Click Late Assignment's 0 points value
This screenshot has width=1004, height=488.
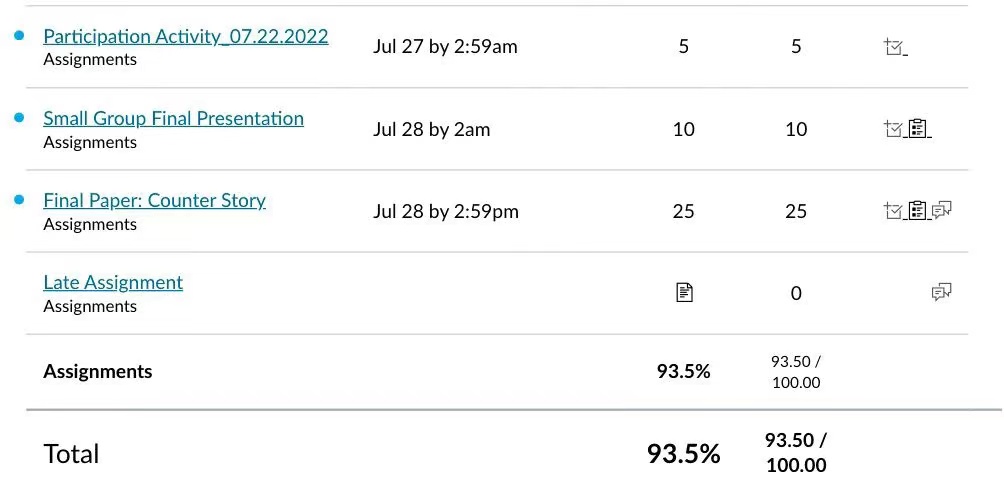[796, 293]
